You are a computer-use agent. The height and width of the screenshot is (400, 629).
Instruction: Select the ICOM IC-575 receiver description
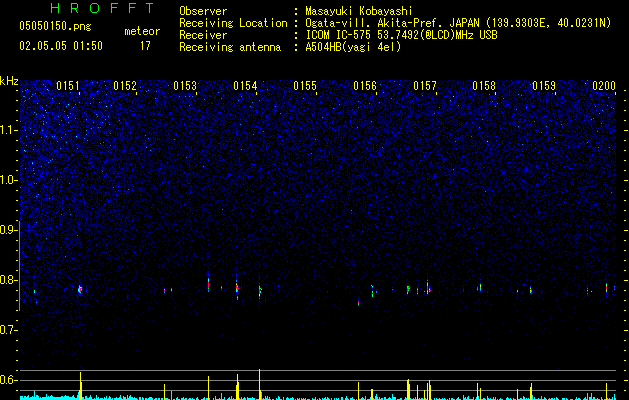coord(401,35)
